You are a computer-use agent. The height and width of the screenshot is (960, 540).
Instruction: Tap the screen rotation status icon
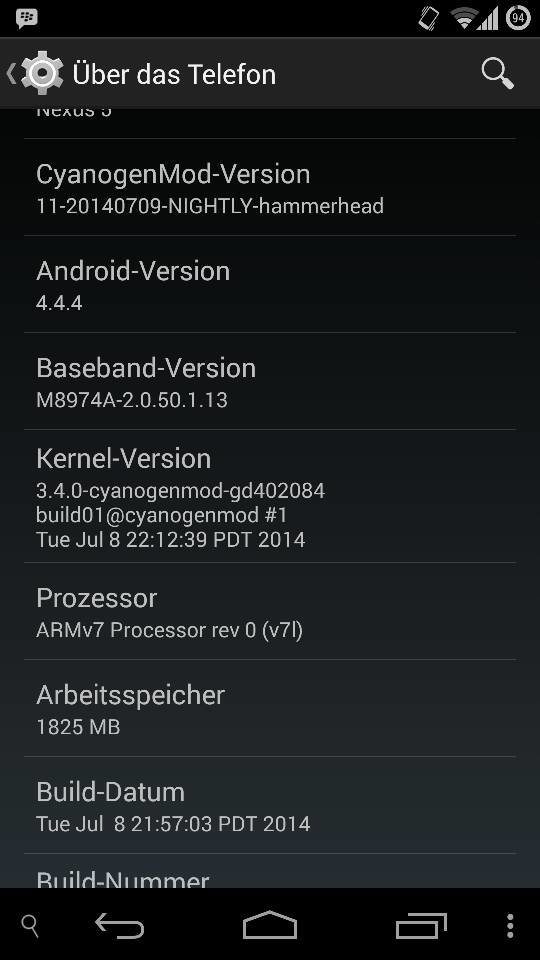click(x=429, y=18)
